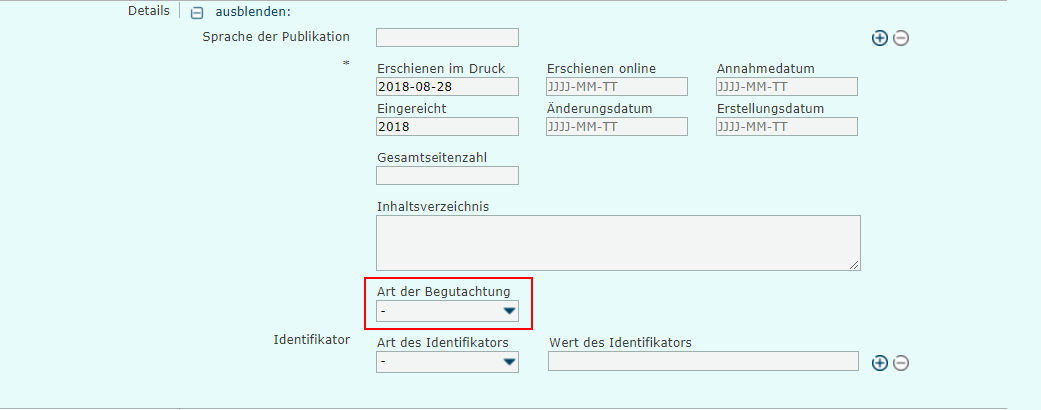Remove publication language with minus icon
Viewport: 1041px width, 410px height.
[901, 38]
